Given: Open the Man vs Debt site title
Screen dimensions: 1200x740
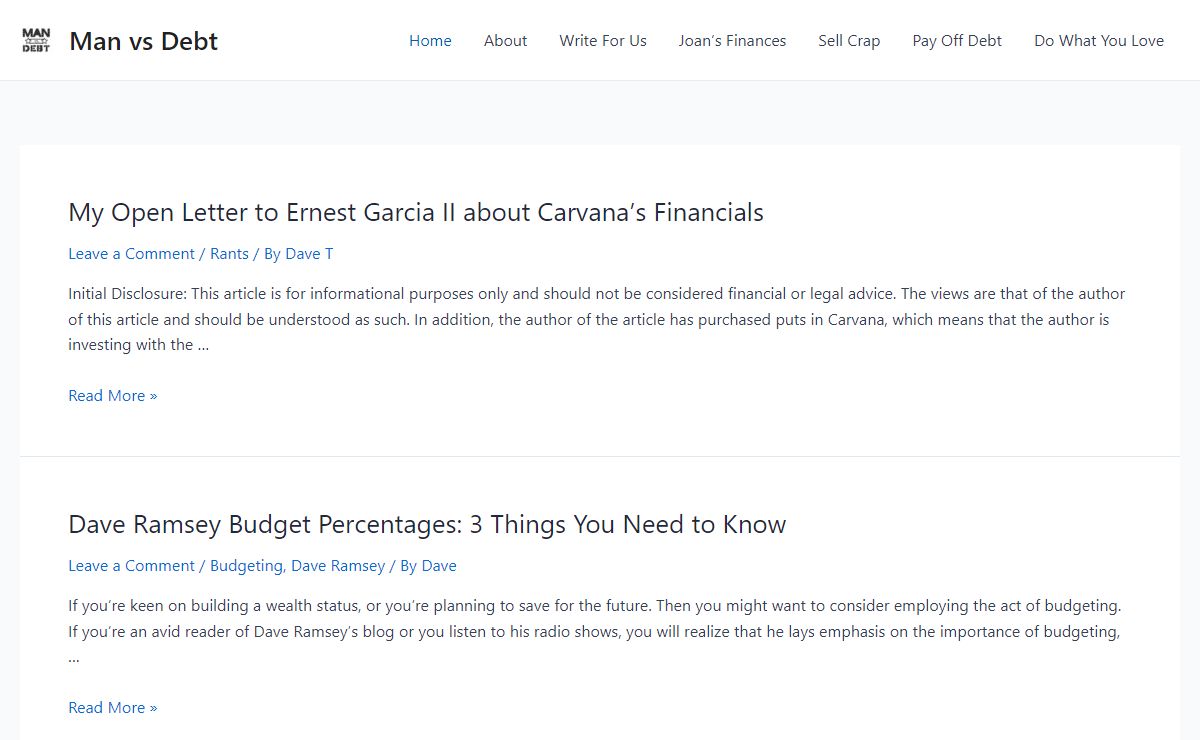Looking at the screenshot, I should pyautogui.click(x=143, y=41).
